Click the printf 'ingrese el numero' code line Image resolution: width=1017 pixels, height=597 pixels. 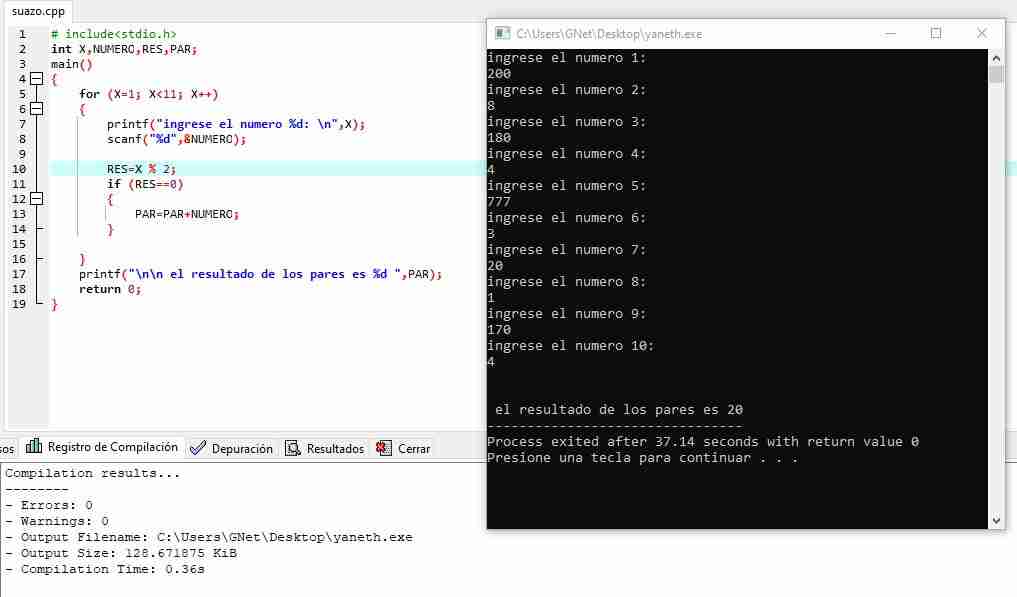(x=236, y=123)
